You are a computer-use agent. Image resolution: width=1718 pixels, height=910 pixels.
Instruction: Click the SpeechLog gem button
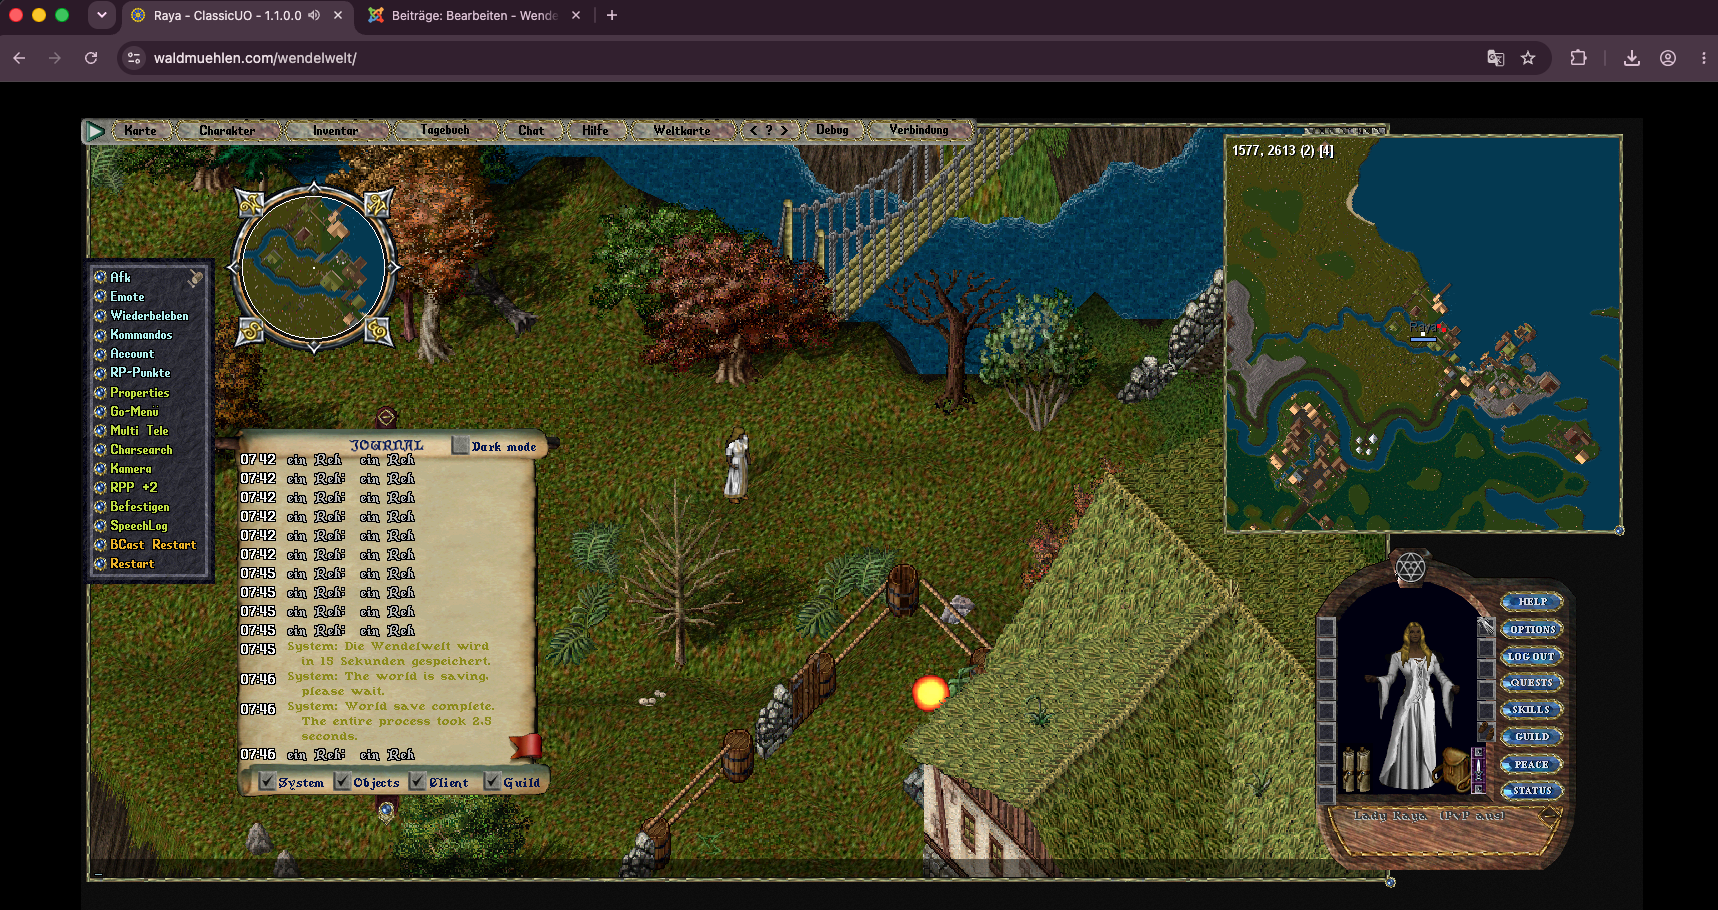point(100,525)
